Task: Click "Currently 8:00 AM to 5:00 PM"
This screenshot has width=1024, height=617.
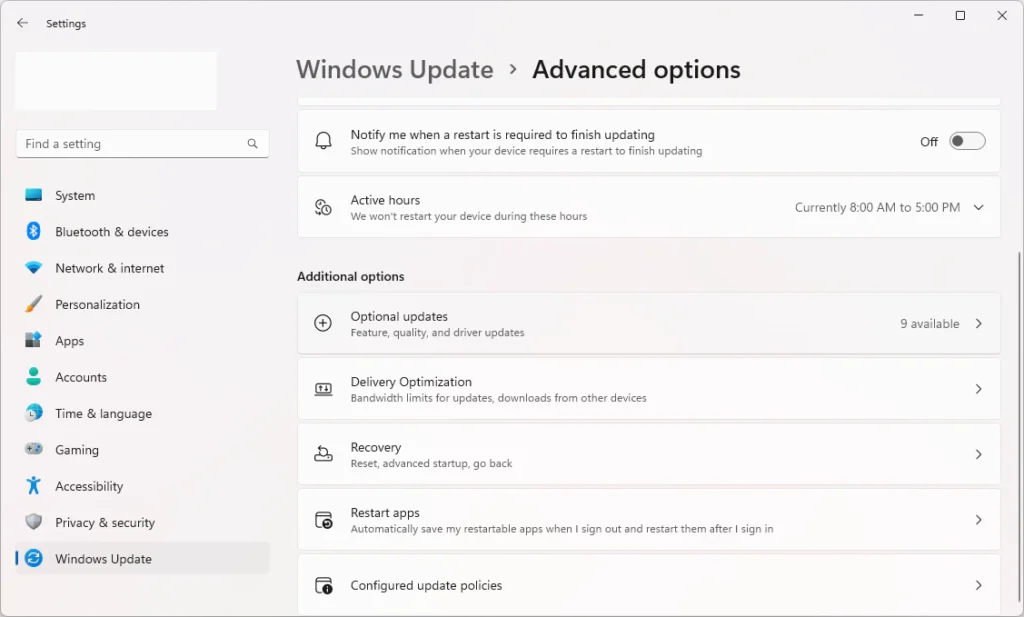Action: pos(877,207)
